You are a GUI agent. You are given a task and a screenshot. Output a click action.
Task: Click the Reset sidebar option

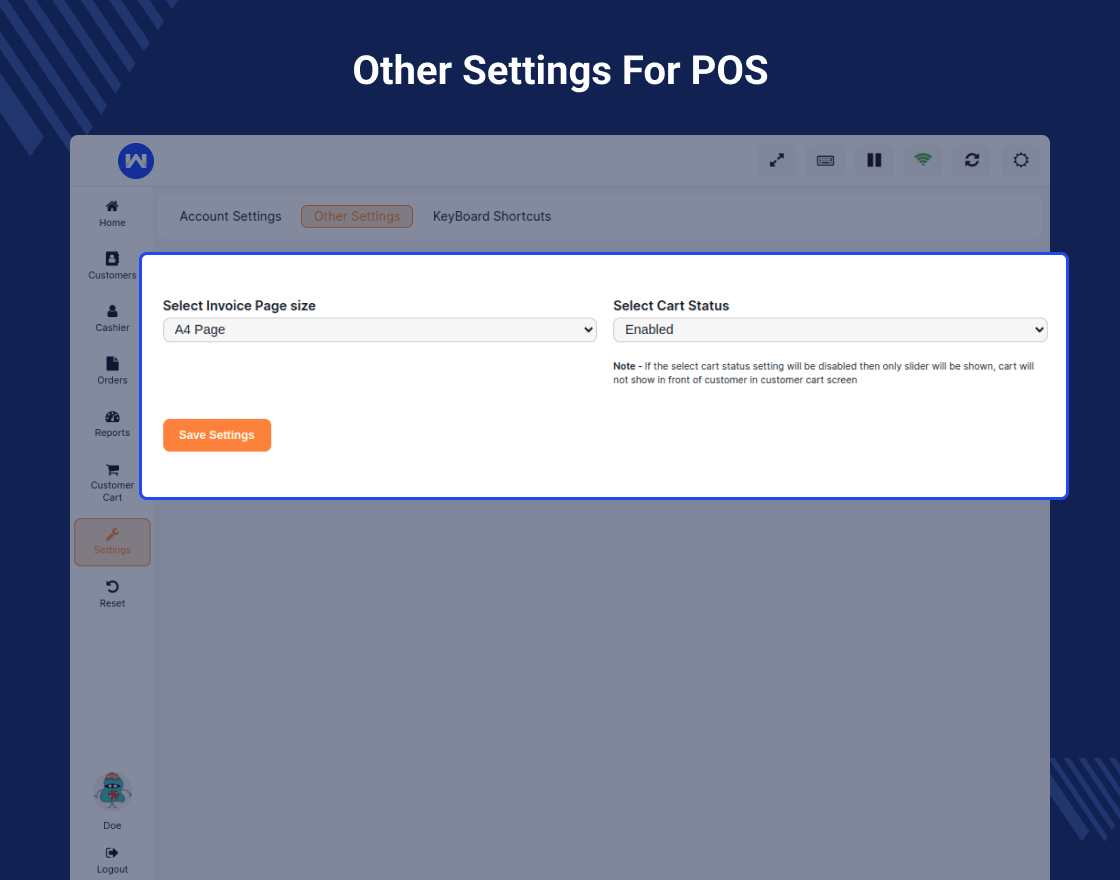(112, 594)
